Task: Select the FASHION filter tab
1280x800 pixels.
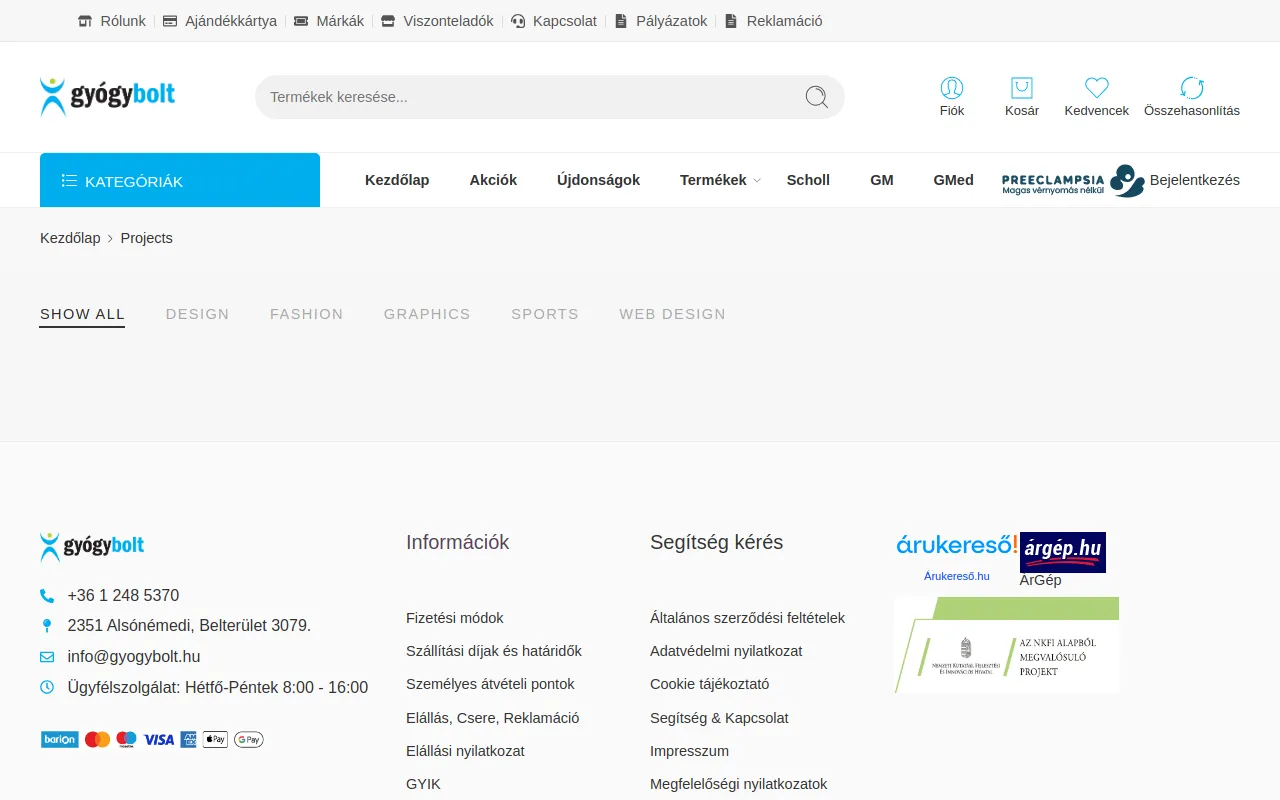Action: coord(306,314)
